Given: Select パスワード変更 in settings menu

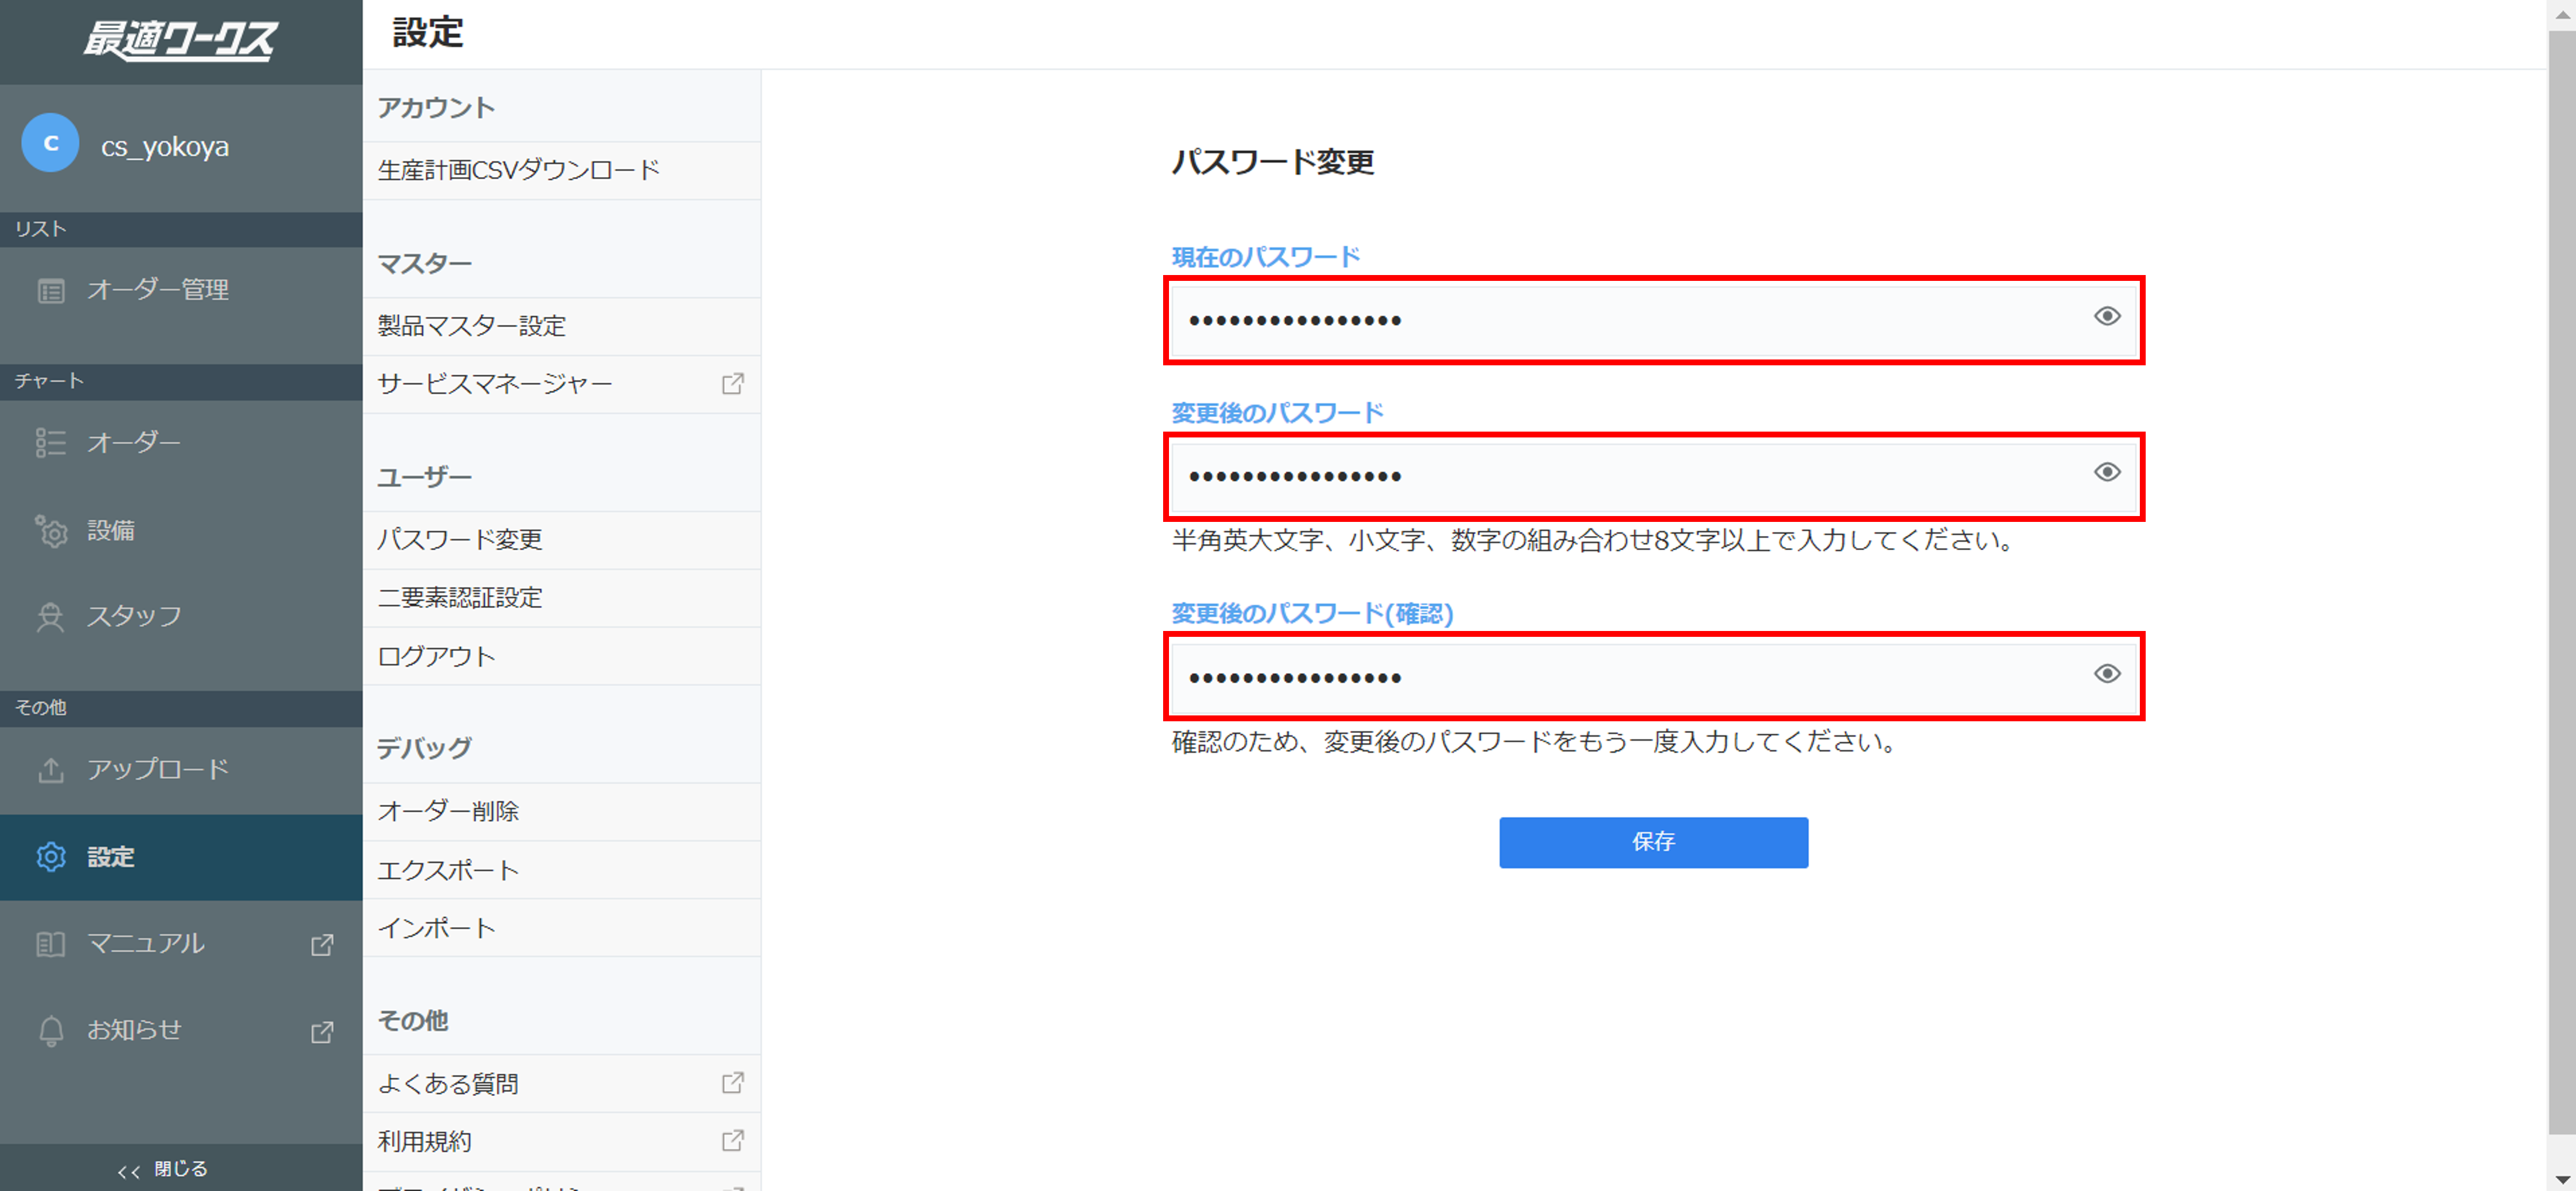Looking at the screenshot, I should [x=561, y=541].
